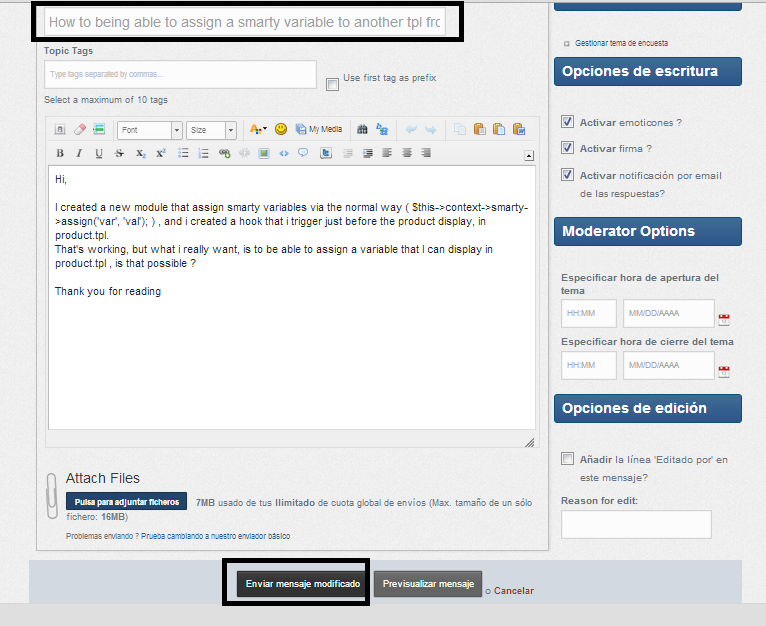Open the Font dropdown
The height and width of the screenshot is (626, 766).
[x=149, y=130]
